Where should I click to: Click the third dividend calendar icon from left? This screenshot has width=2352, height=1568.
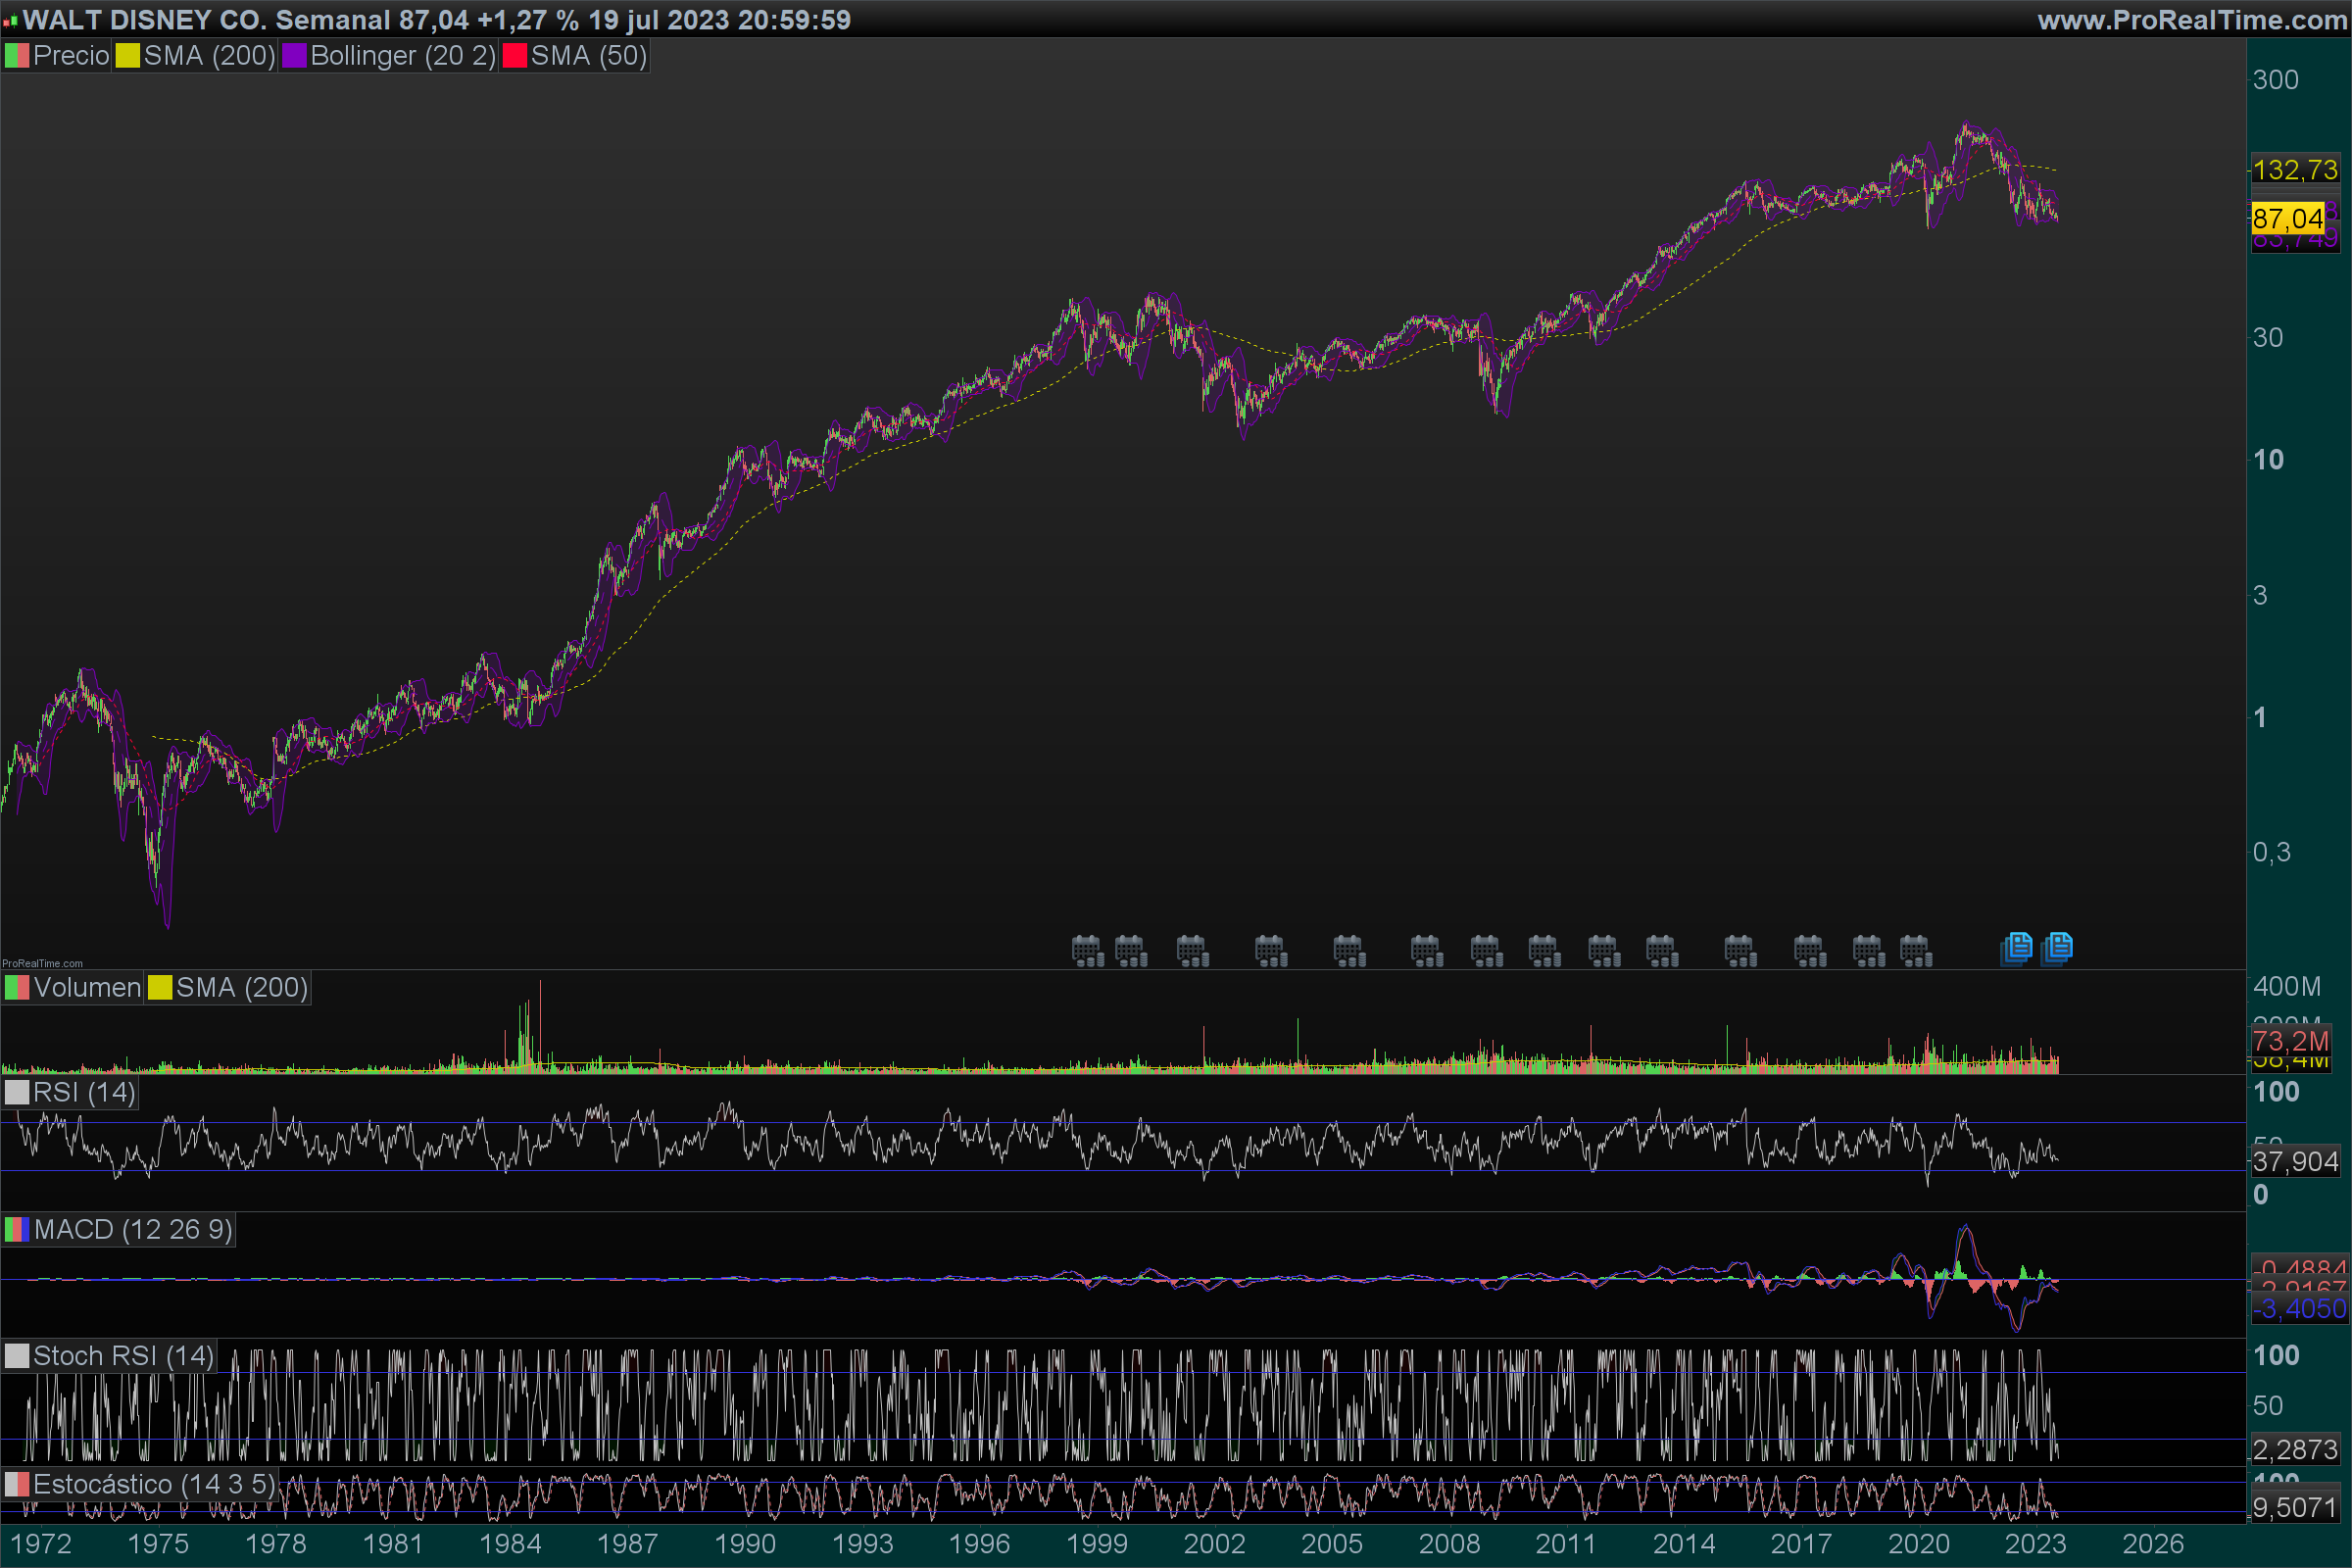coord(1192,950)
